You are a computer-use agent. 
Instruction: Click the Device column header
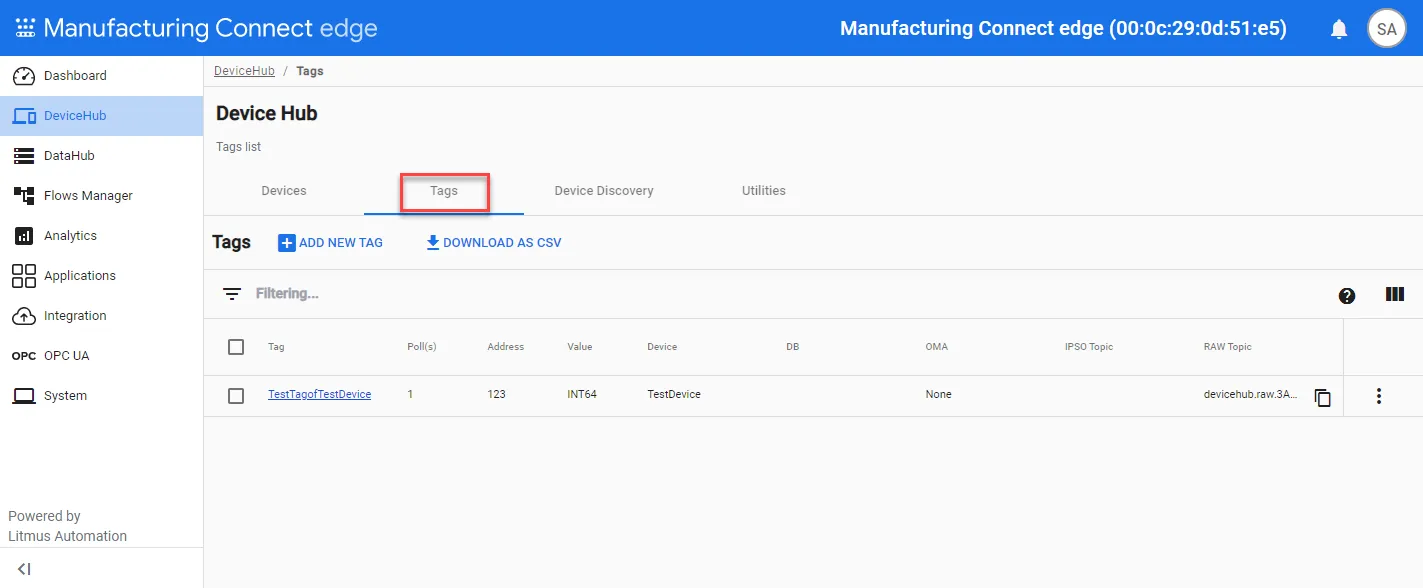pos(662,347)
